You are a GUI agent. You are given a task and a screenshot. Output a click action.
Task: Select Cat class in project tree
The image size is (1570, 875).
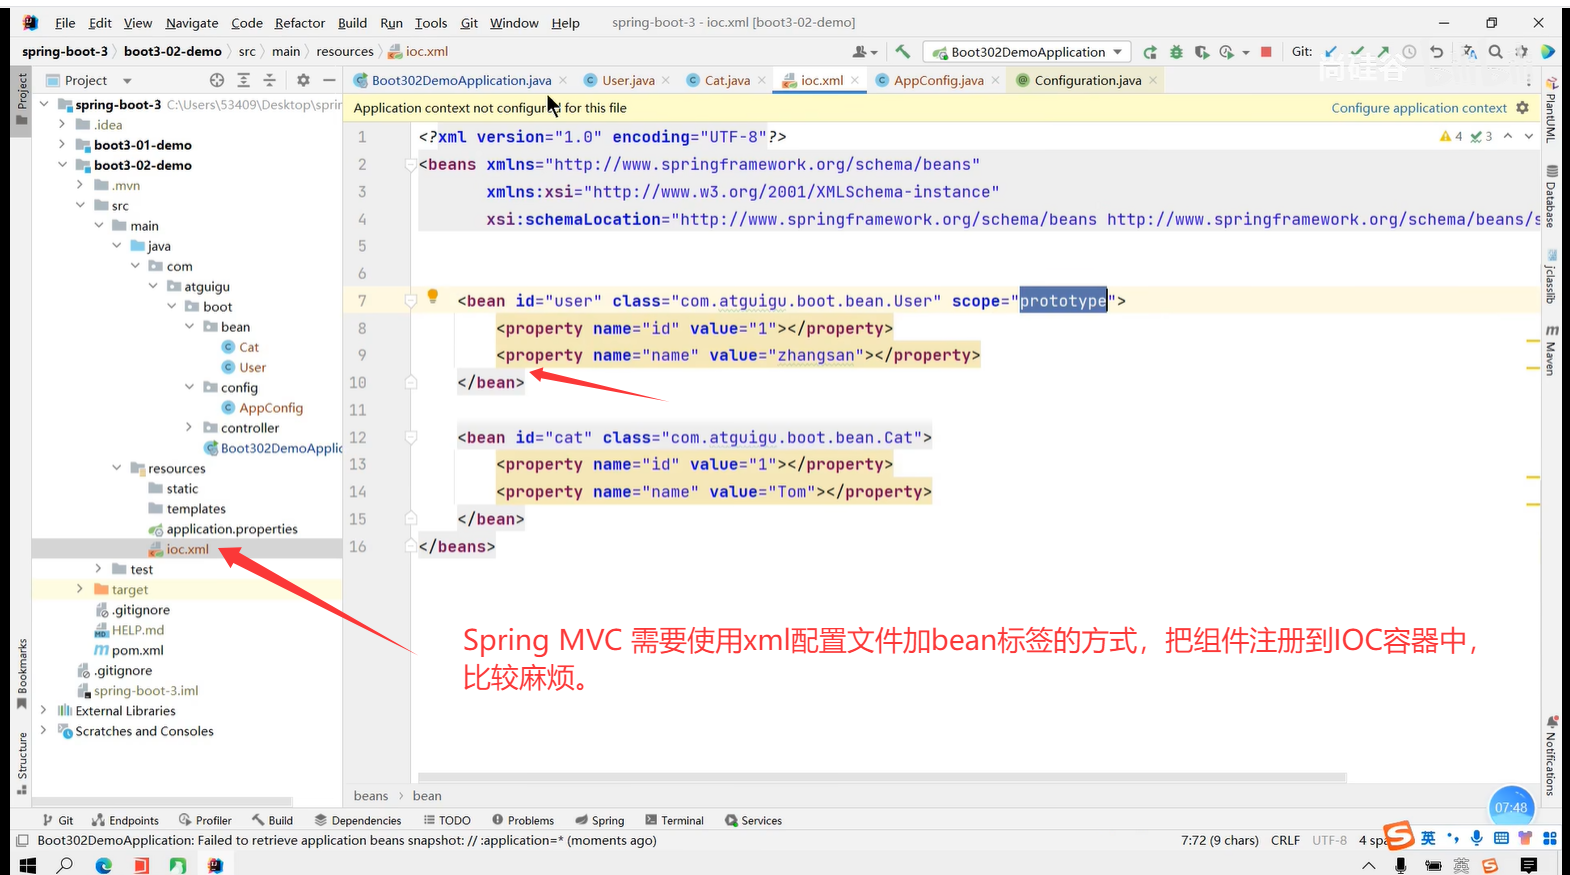tap(249, 347)
